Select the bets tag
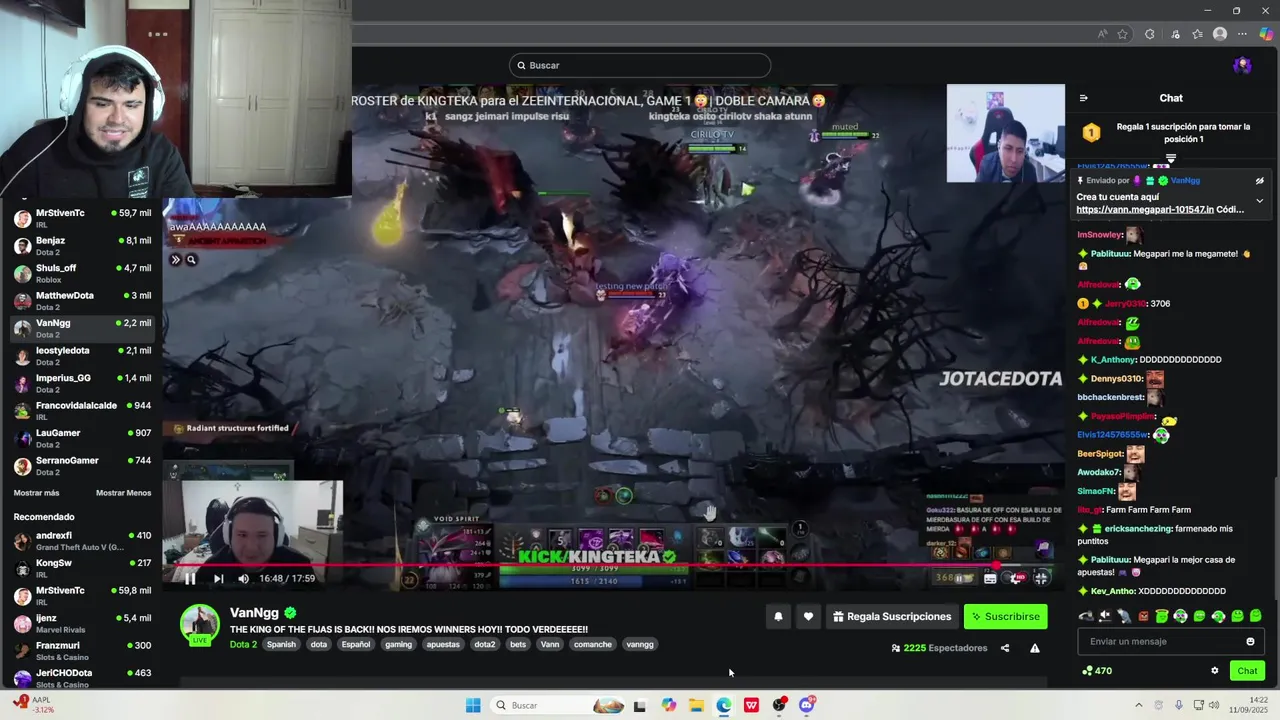Viewport: 1280px width, 720px height. click(517, 645)
